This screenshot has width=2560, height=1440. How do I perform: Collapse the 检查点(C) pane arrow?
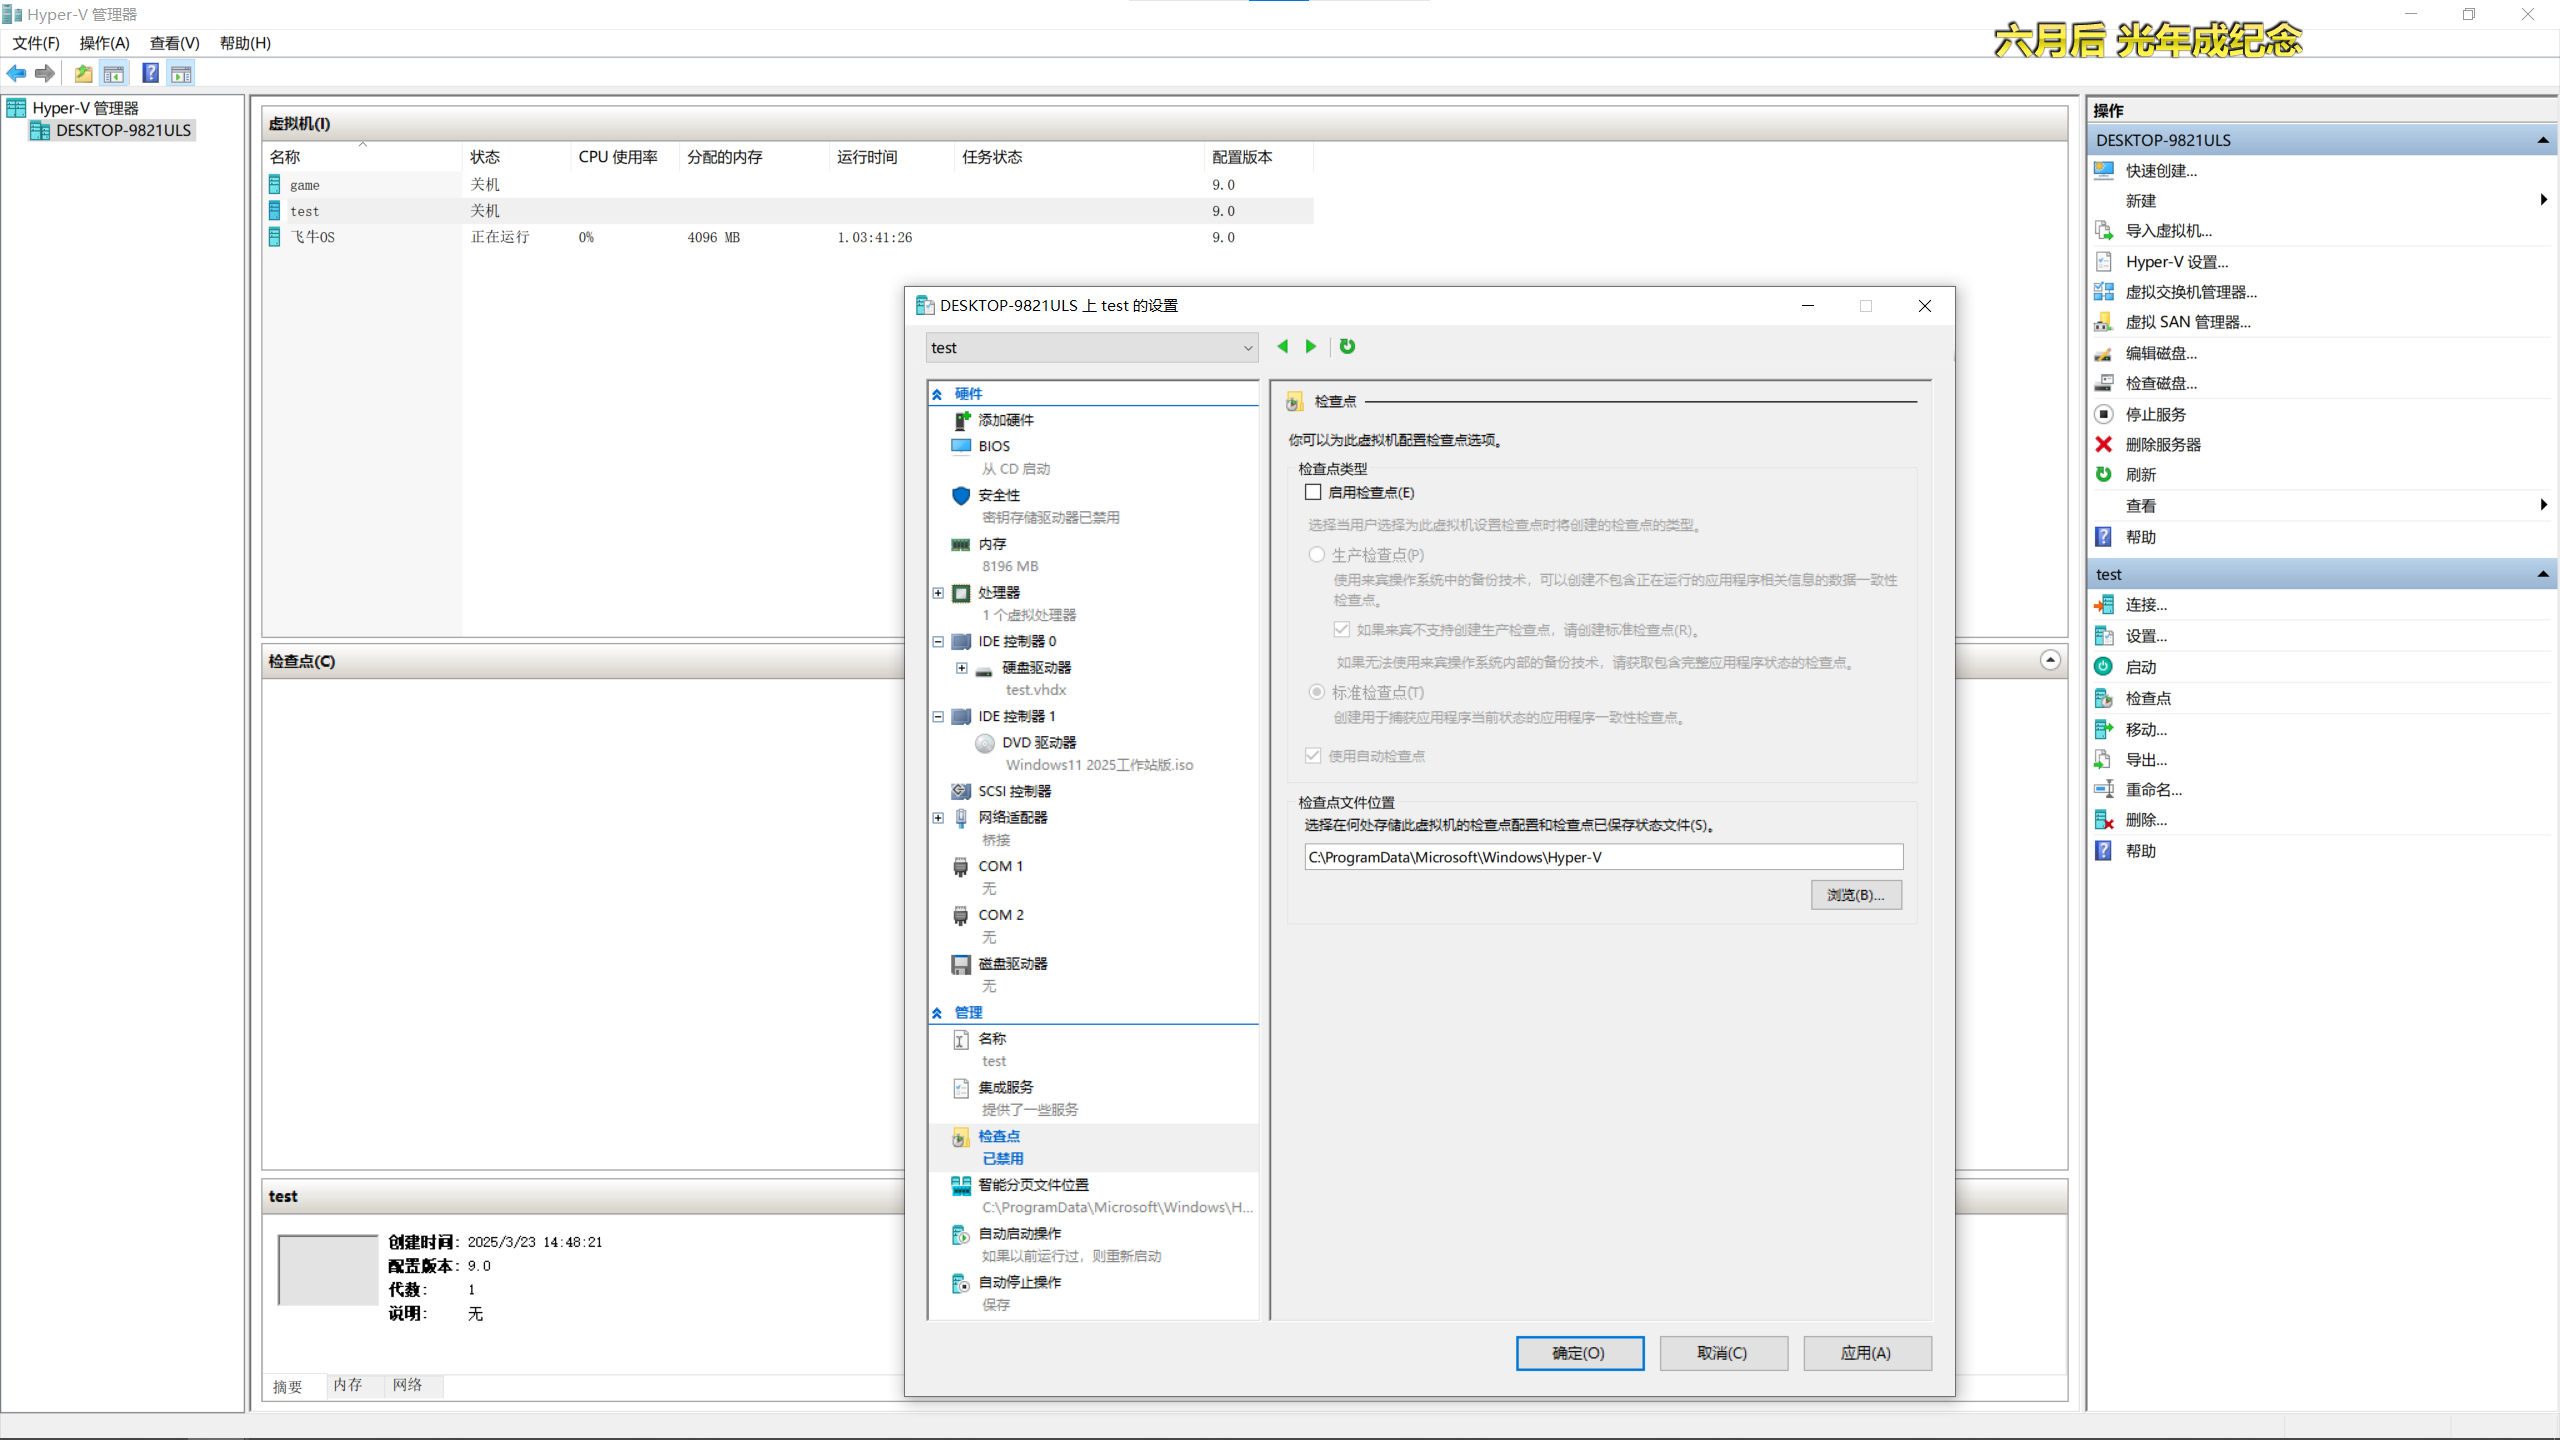coord(2050,660)
